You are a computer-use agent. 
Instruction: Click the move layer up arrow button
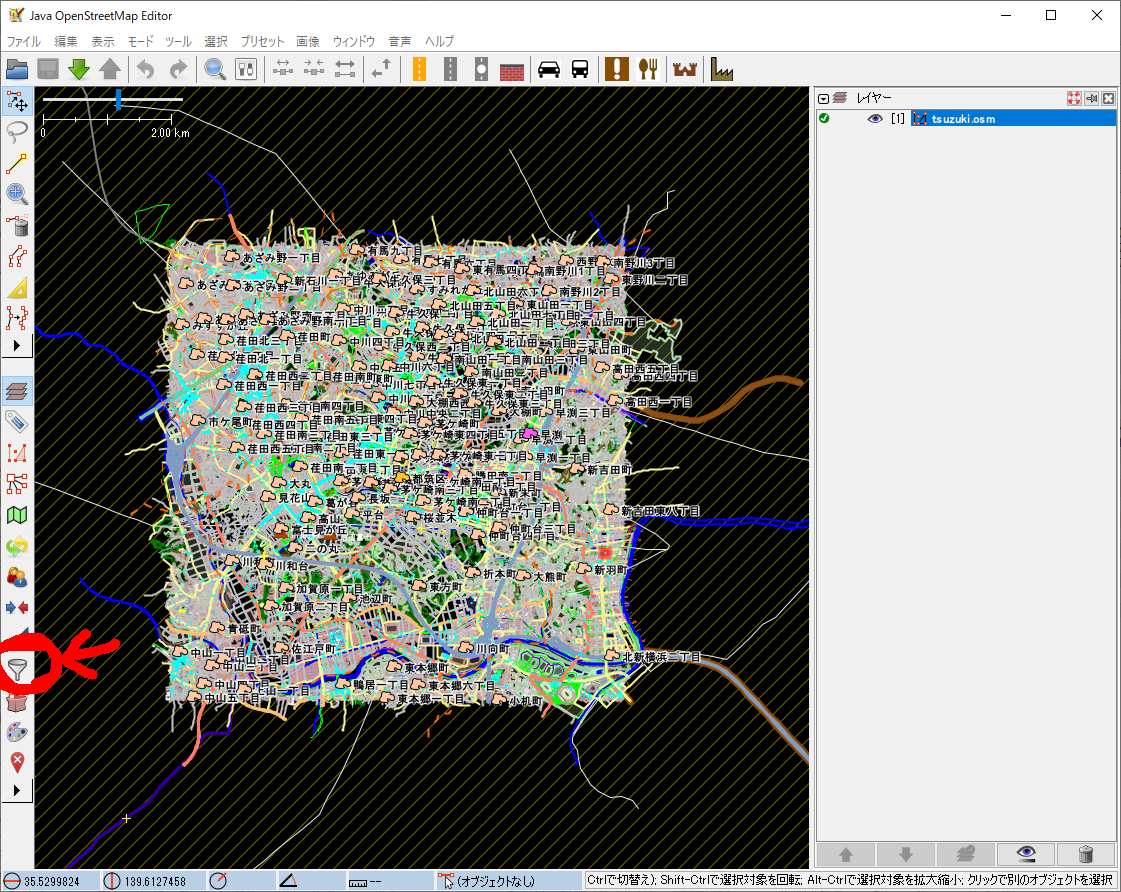pyautogui.click(x=846, y=855)
